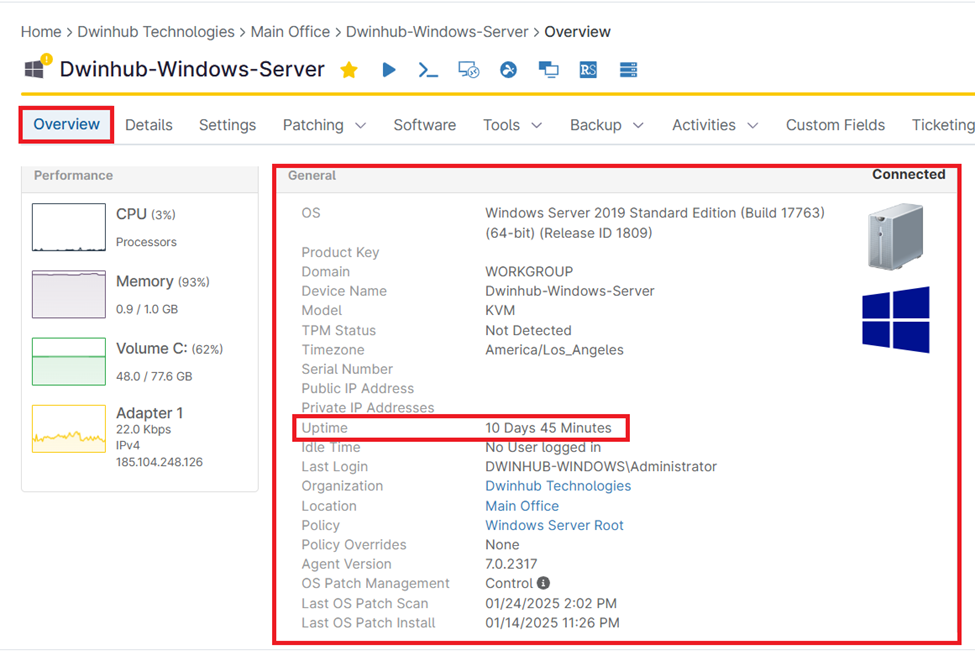Run a quick job using the play icon
Viewport: 975px width, 656px height.
pos(389,70)
